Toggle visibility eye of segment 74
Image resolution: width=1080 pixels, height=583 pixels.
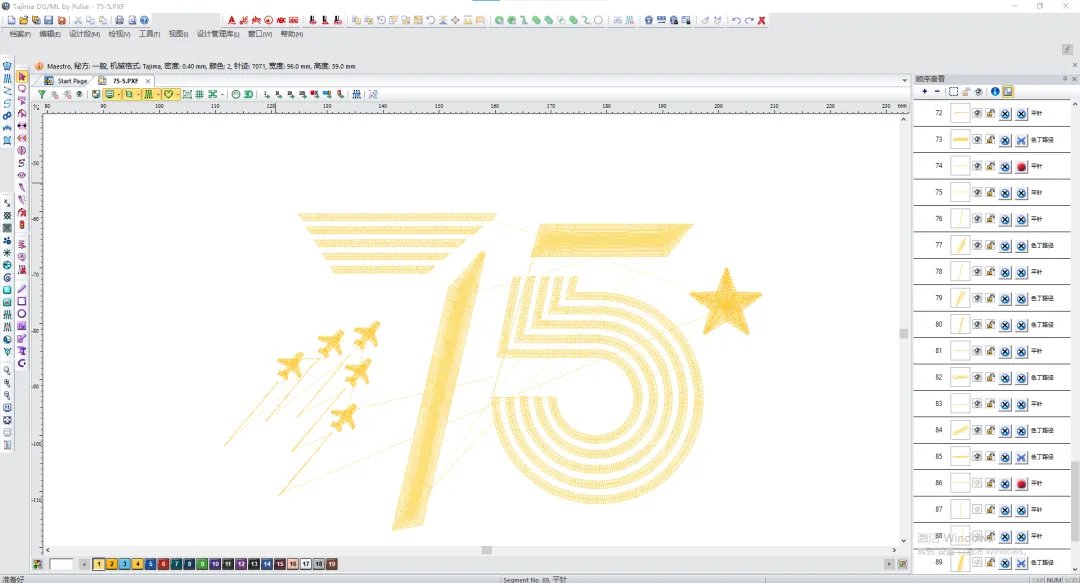click(x=977, y=166)
